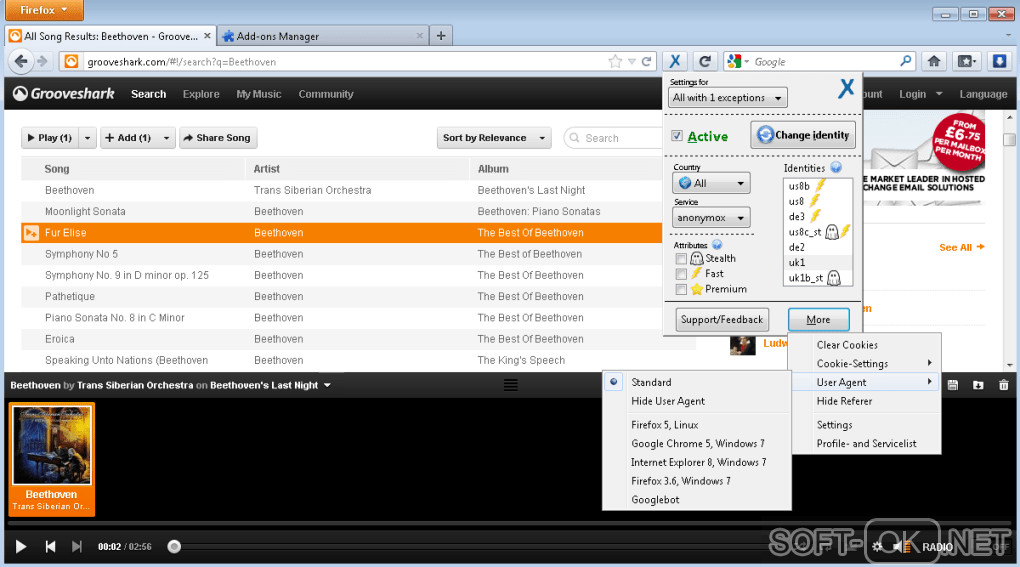Screen dimensions: 1020x567
Task: Click the page vertical scrollbar
Action: [x=1009, y=240]
